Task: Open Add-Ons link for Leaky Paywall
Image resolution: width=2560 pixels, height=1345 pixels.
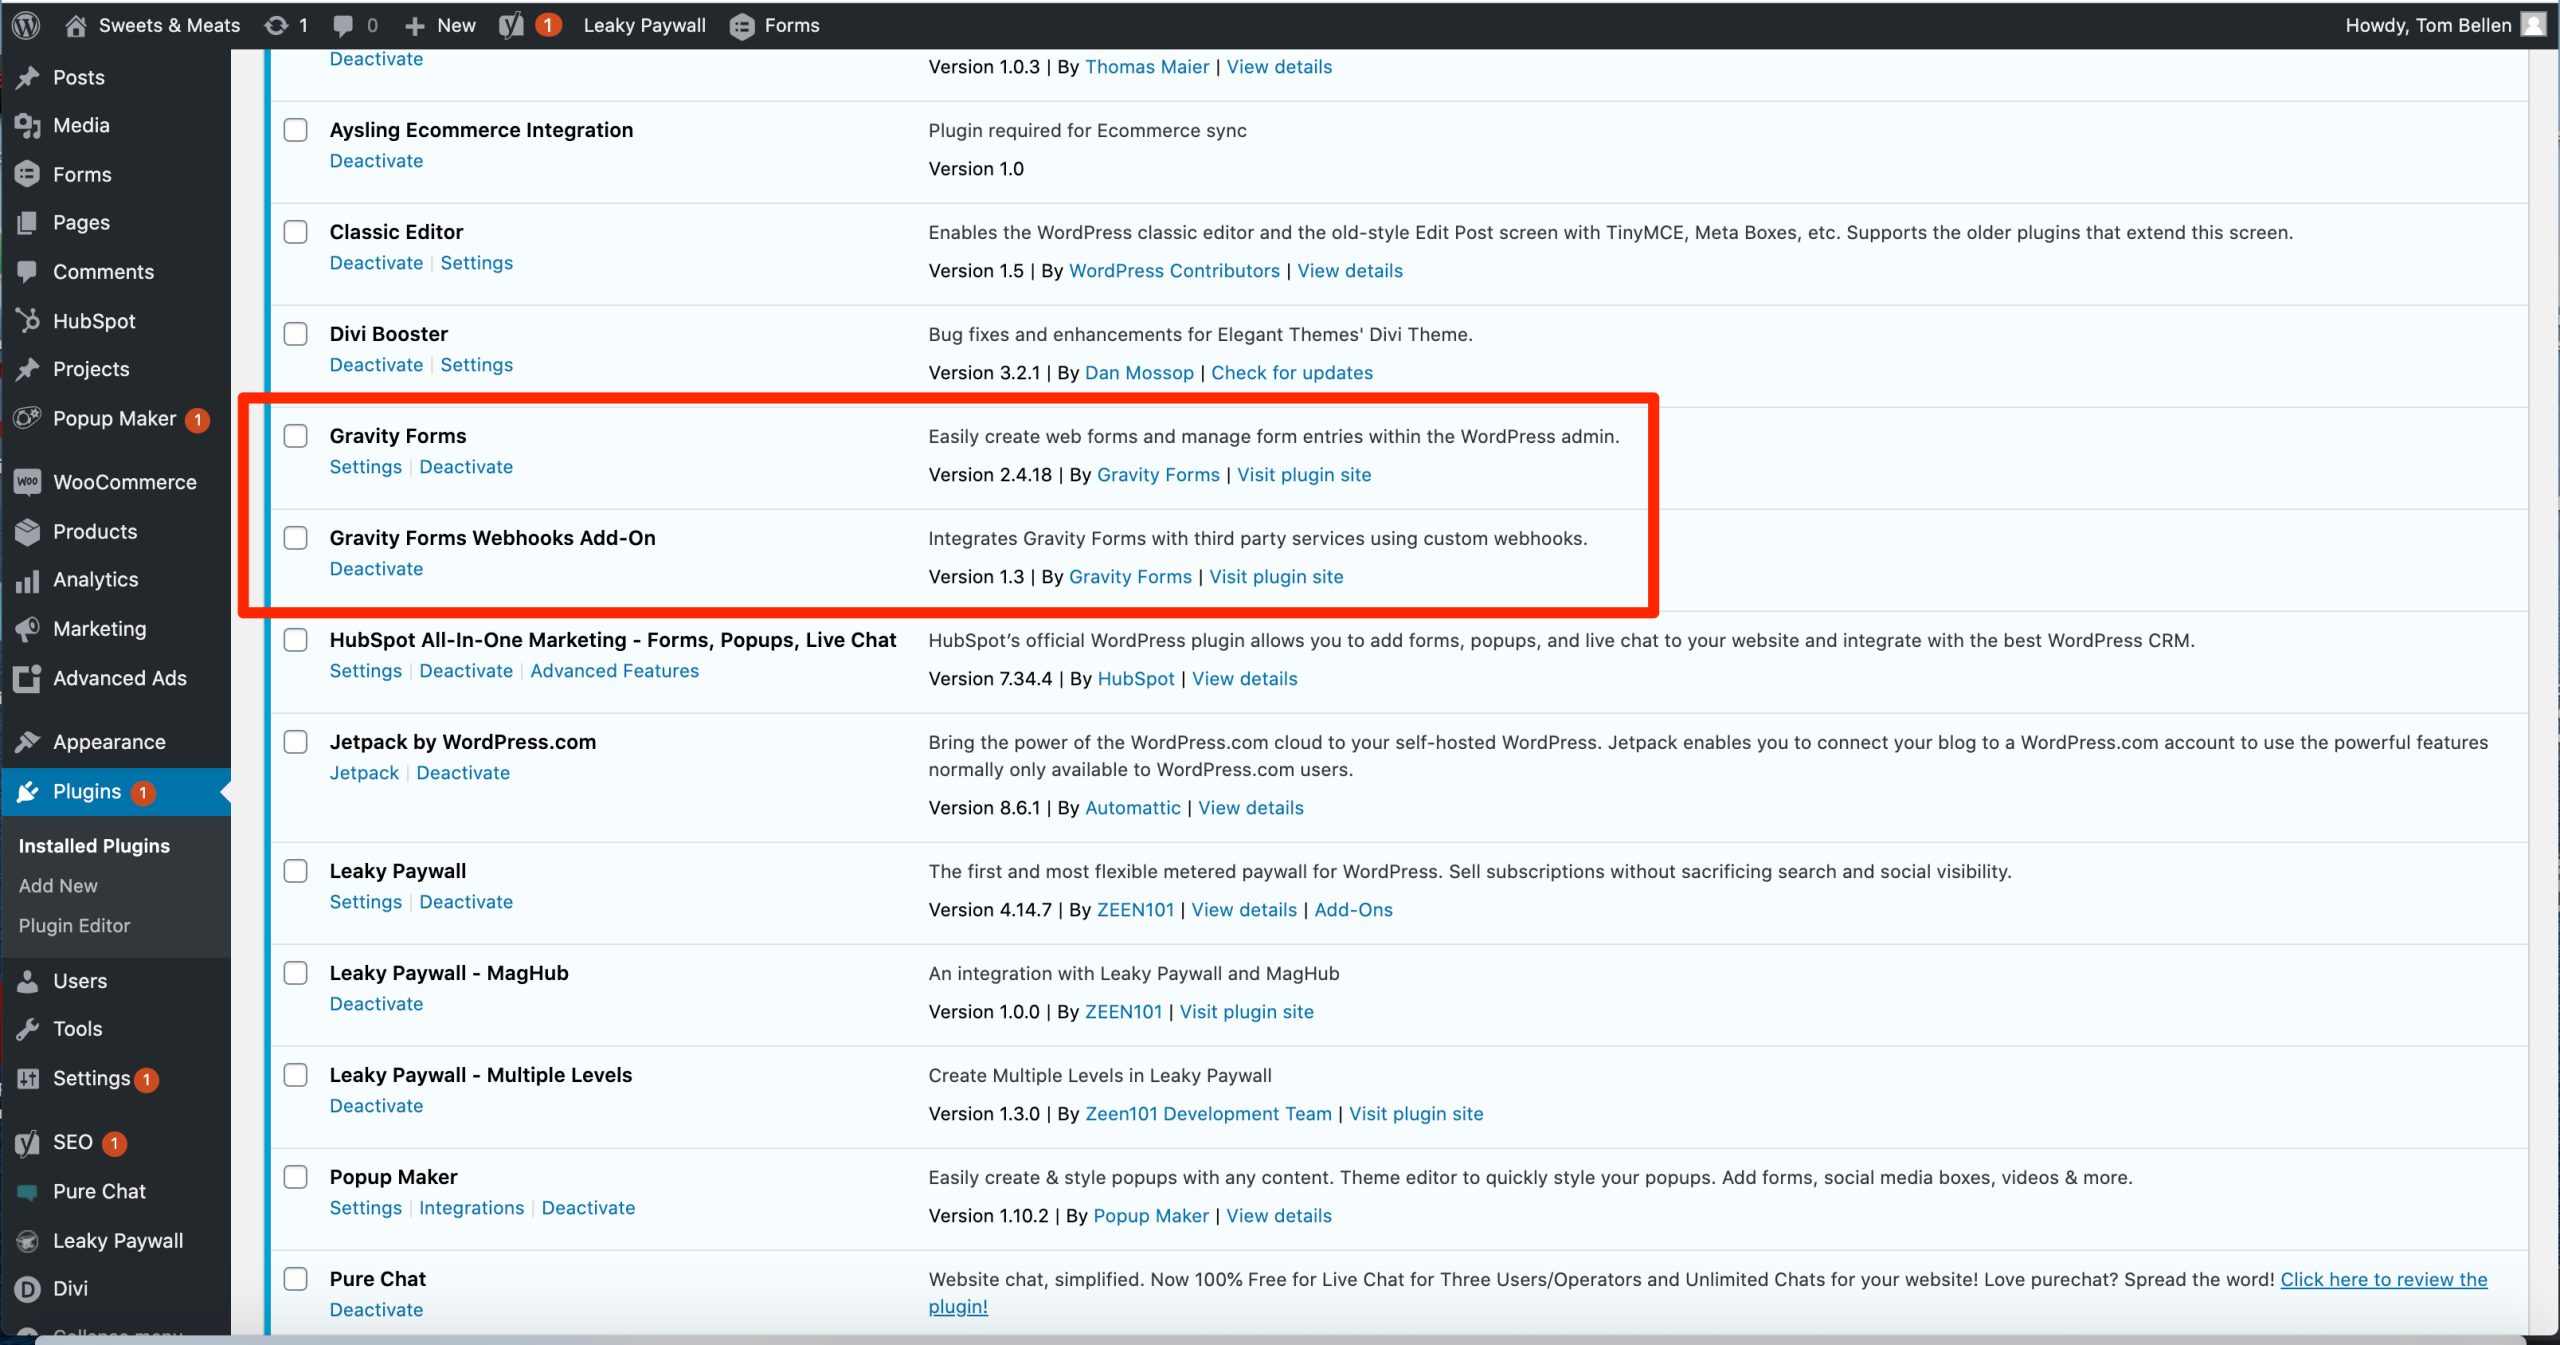Action: tap(1353, 910)
